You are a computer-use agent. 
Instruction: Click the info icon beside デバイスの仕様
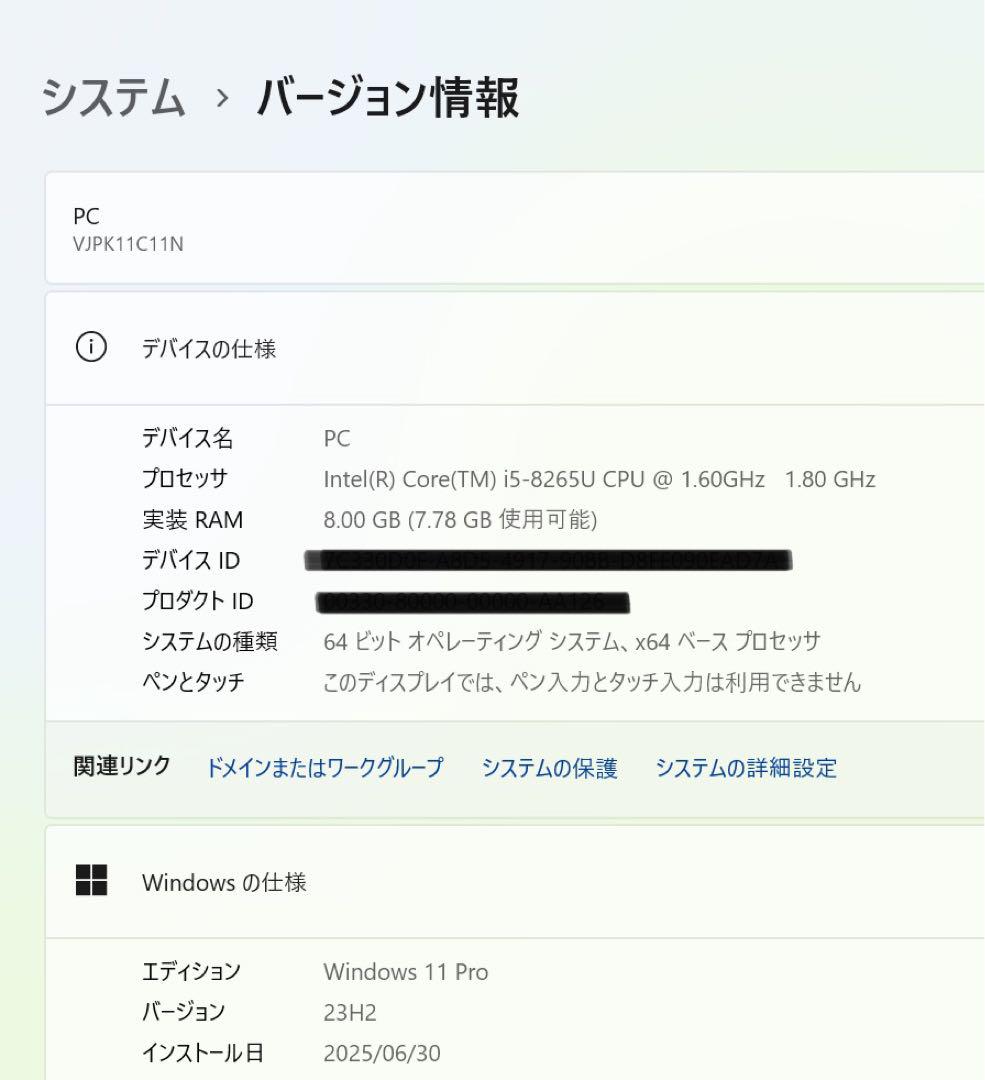pyautogui.click(x=91, y=346)
